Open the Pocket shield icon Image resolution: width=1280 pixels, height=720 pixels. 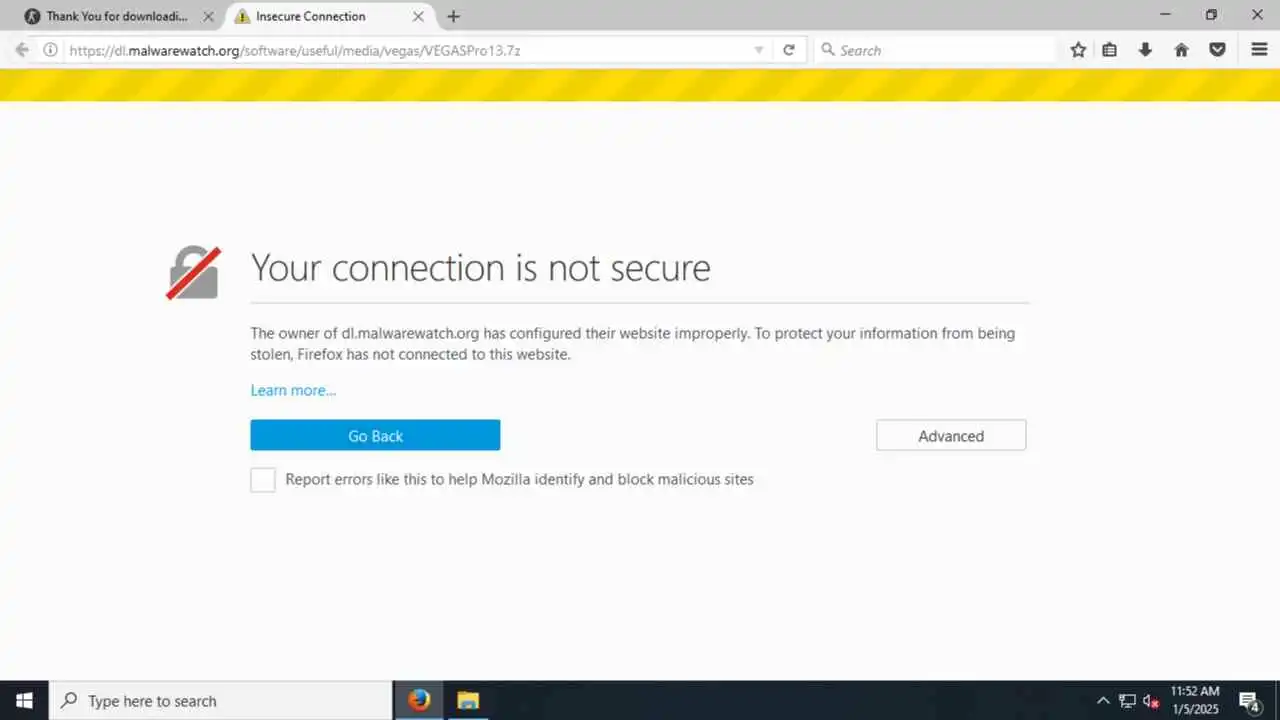pyautogui.click(x=1217, y=50)
